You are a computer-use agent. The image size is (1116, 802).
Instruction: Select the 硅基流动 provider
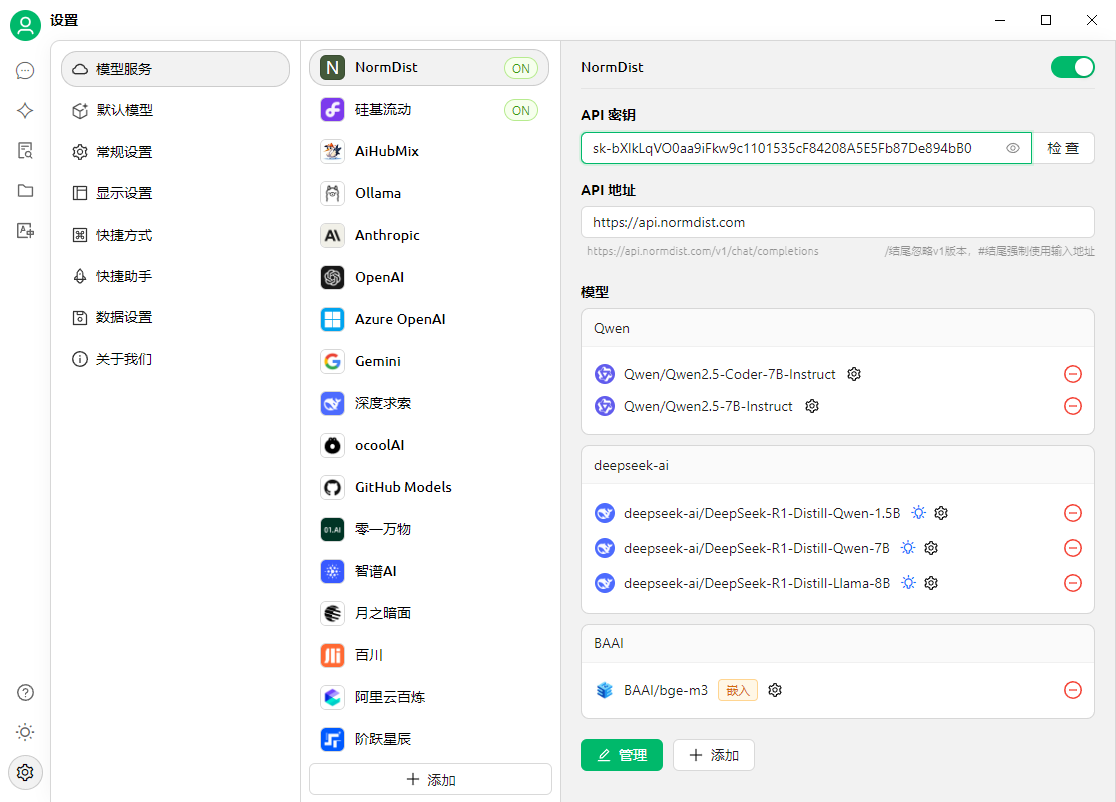coord(429,110)
